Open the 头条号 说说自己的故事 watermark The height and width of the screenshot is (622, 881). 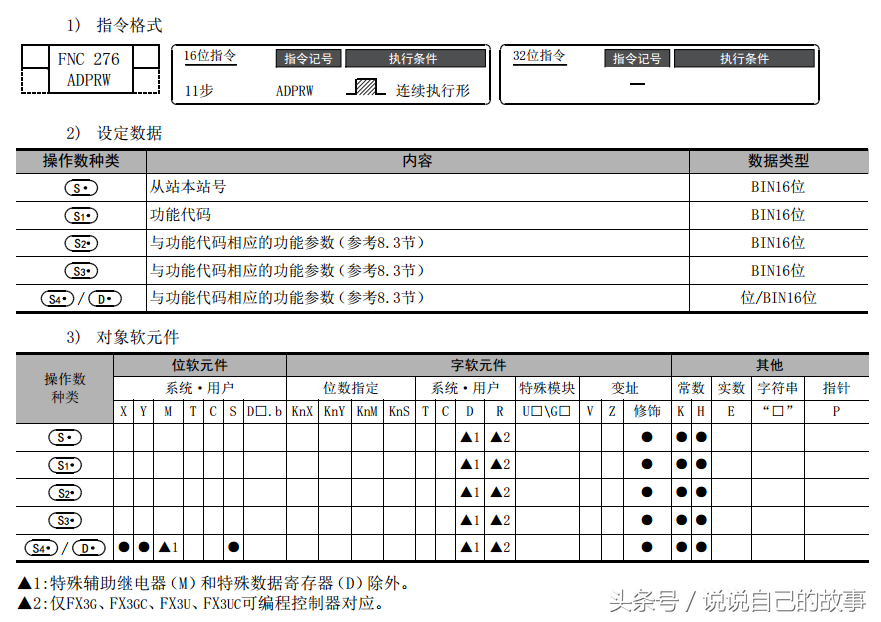tap(736, 601)
